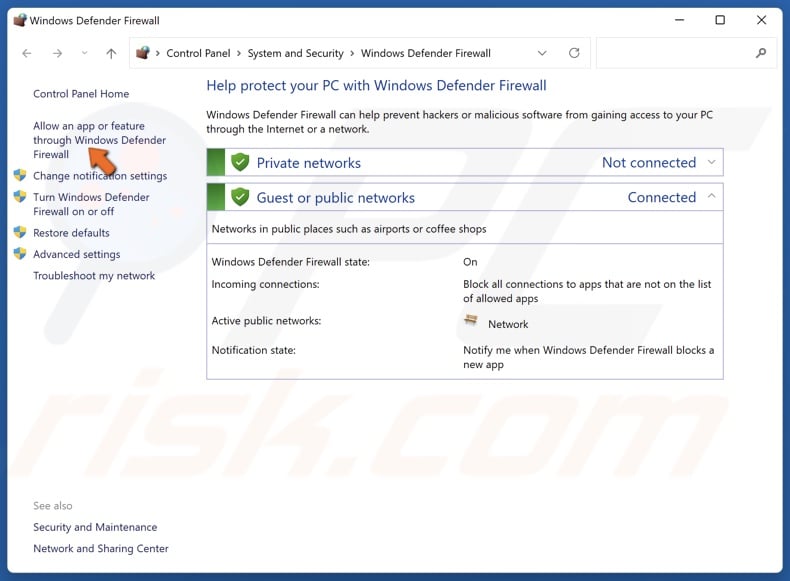The width and height of the screenshot is (790, 581).
Task: Expand chevron after address bar icon
Action: click(x=158, y=53)
